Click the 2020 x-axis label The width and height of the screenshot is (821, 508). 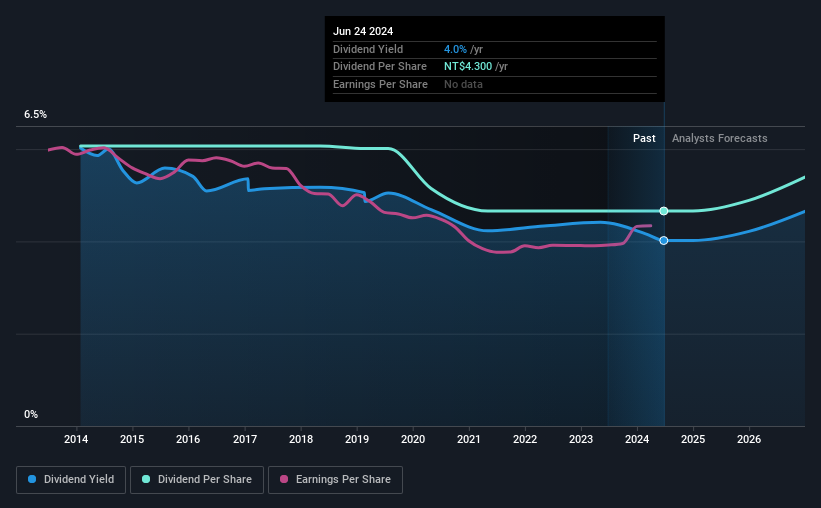point(413,439)
